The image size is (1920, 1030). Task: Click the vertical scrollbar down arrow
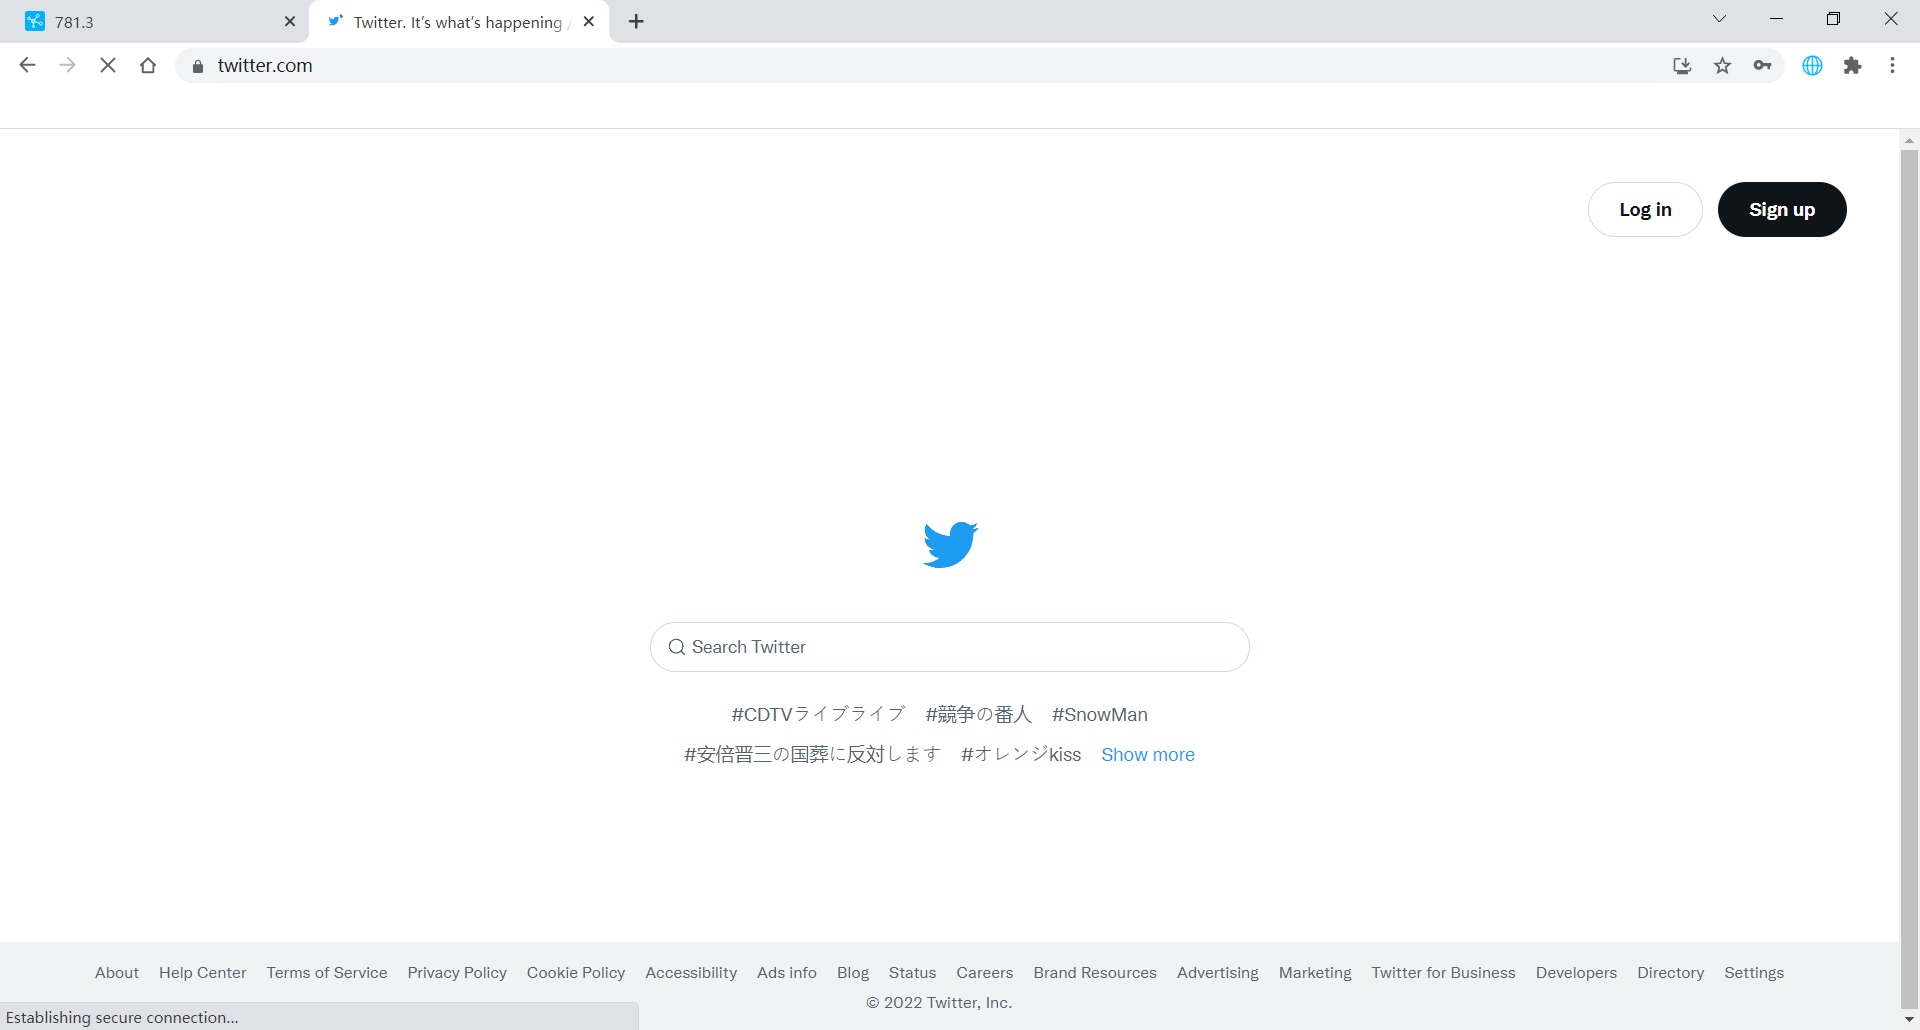(1909, 1019)
